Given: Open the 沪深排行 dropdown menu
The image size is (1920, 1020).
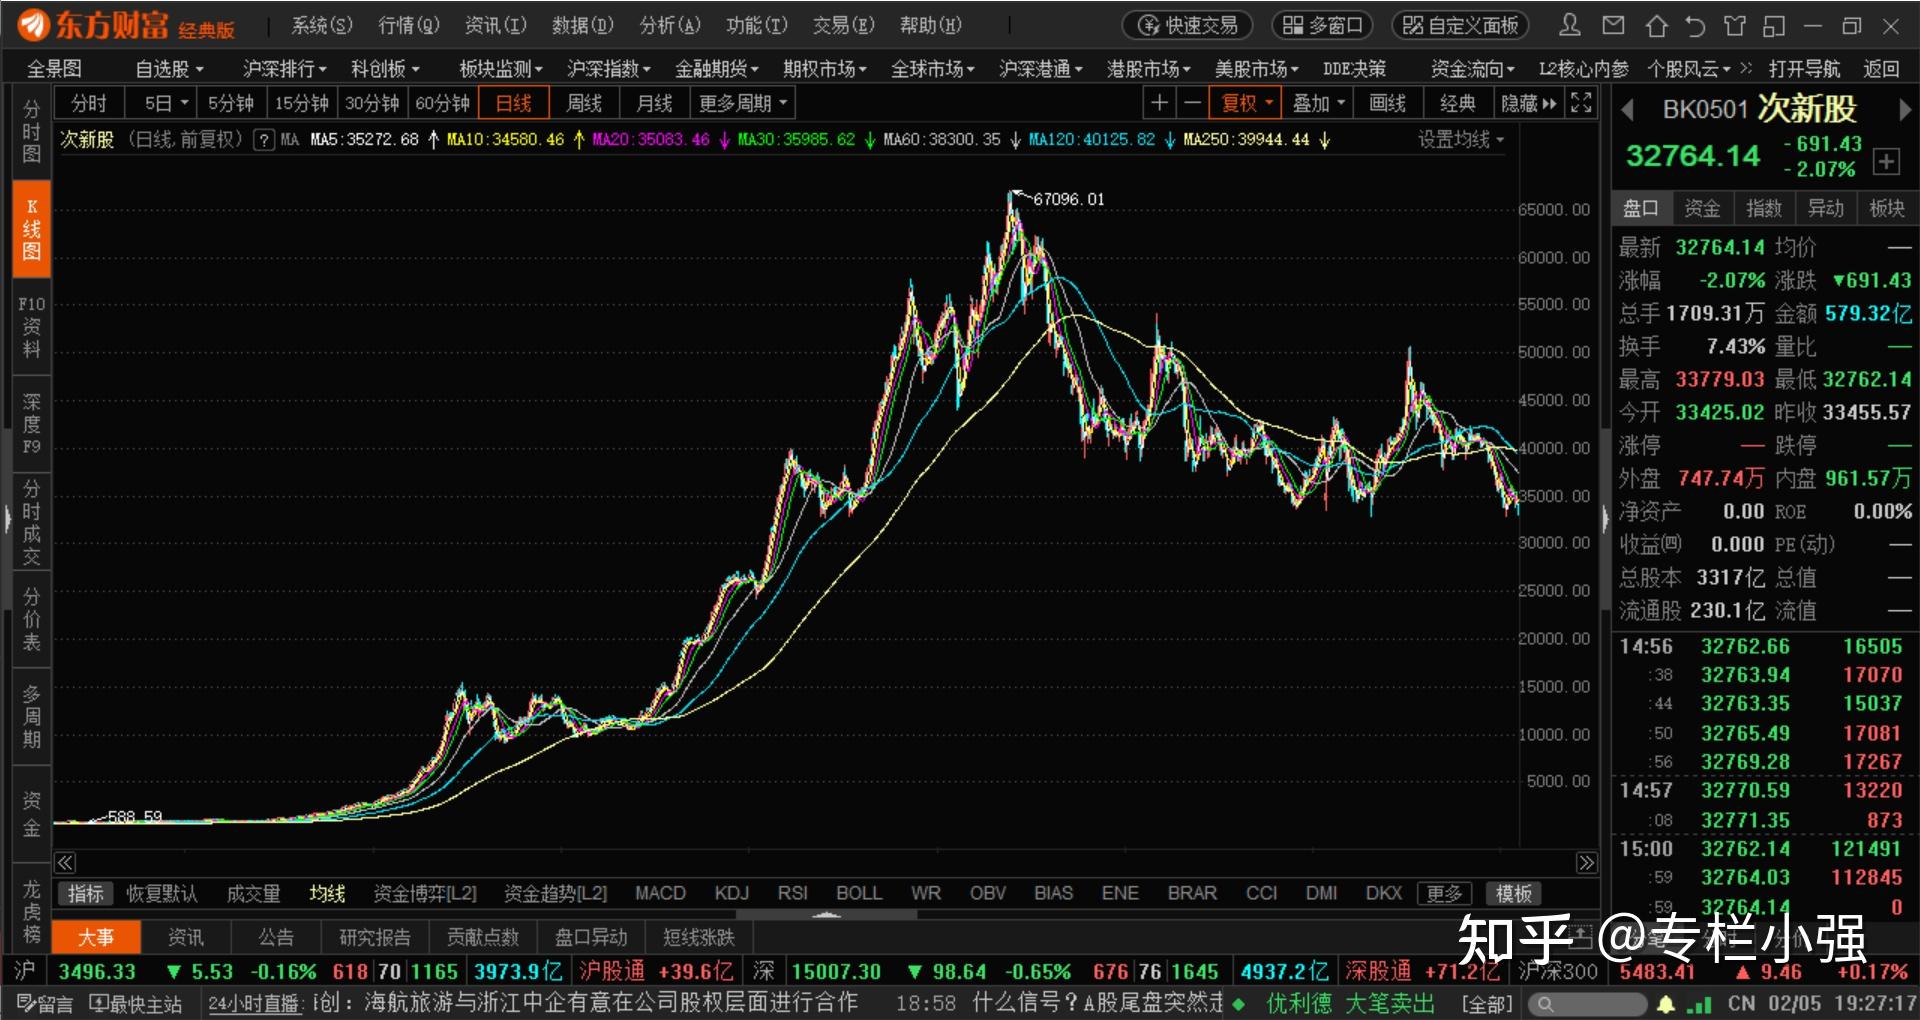Looking at the screenshot, I should point(284,68).
